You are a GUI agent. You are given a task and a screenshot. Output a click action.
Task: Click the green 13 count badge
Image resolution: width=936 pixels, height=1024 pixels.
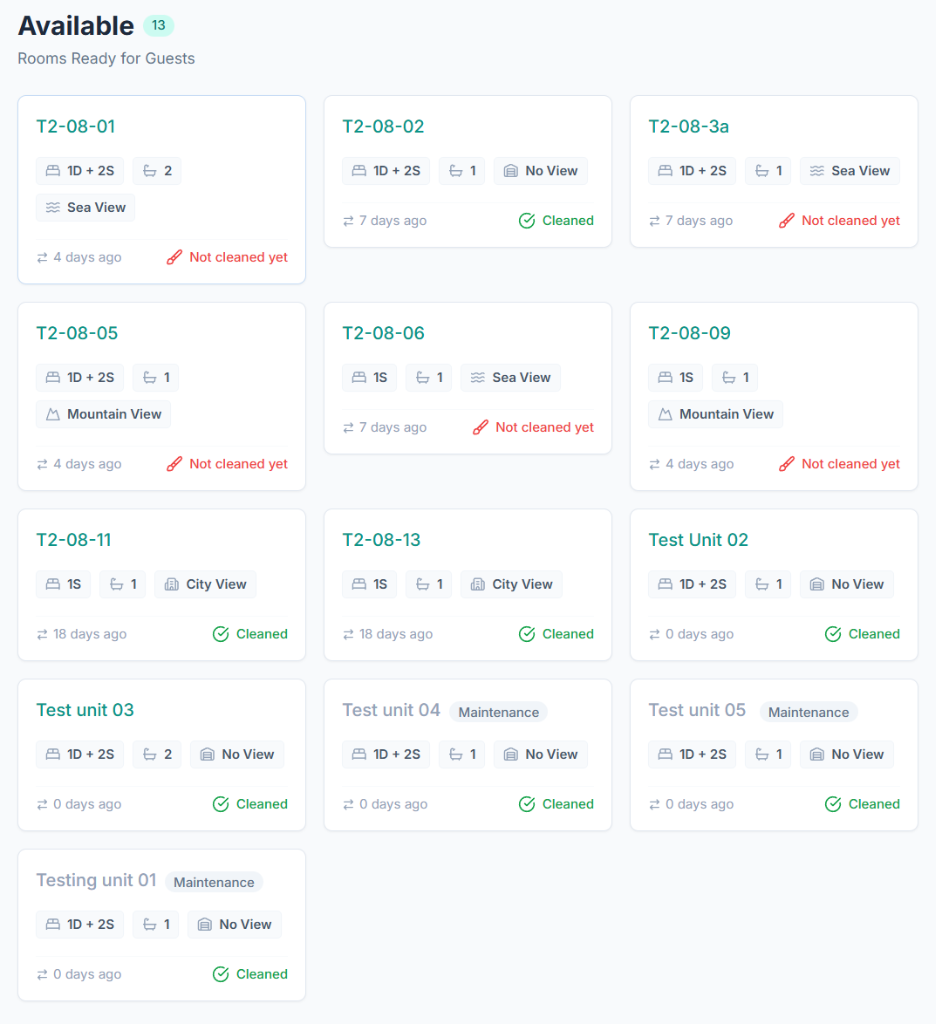coord(156,25)
